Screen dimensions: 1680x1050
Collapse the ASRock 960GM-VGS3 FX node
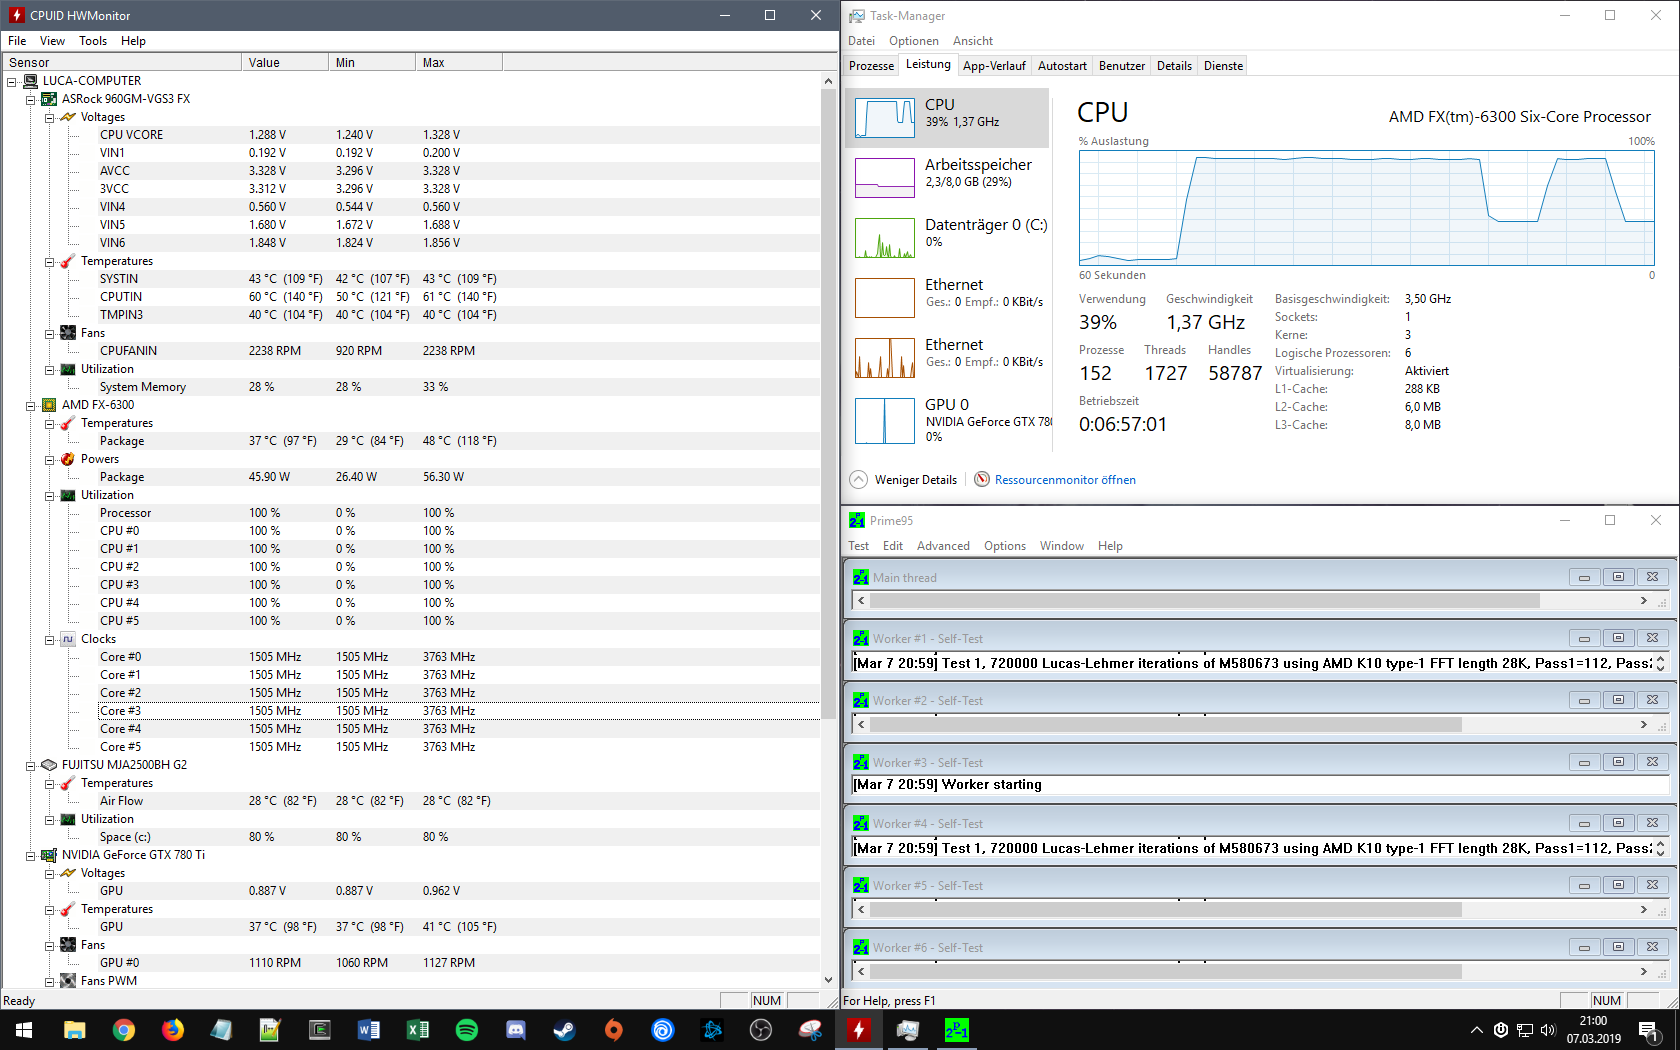[x=31, y=99]
